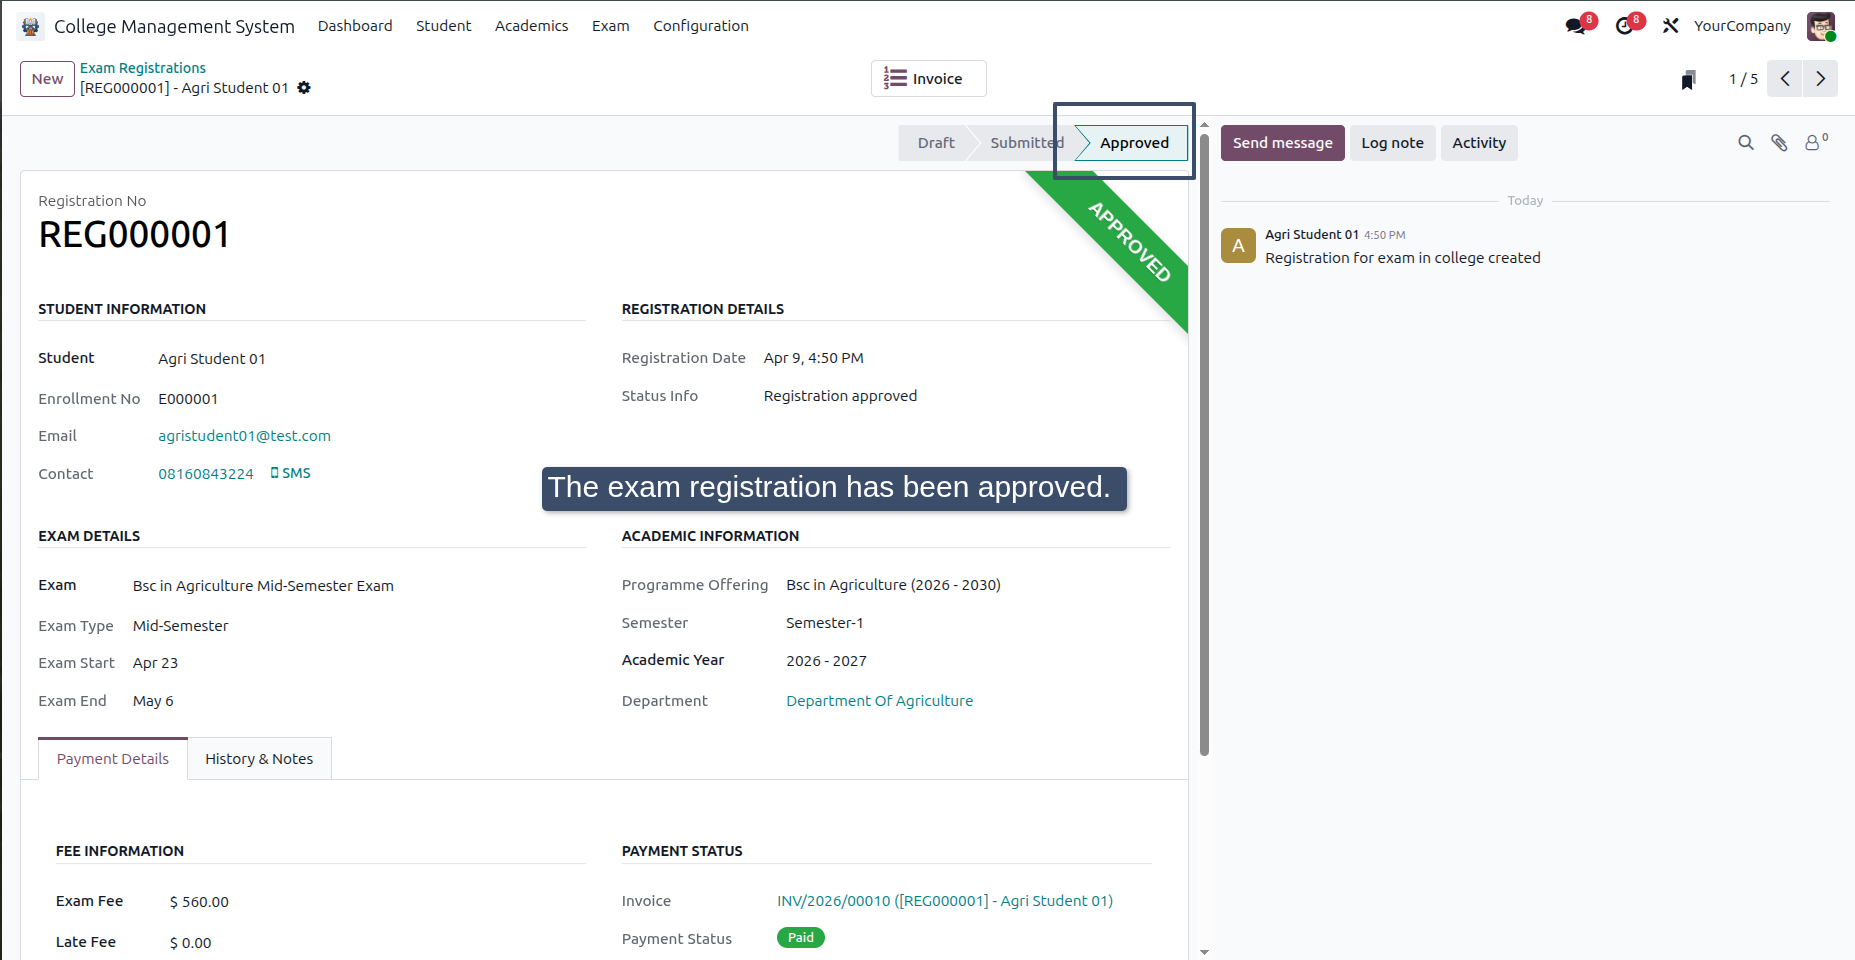Open the Academics menu
This screenshot has width=1855, height=960.
point(531,26)
